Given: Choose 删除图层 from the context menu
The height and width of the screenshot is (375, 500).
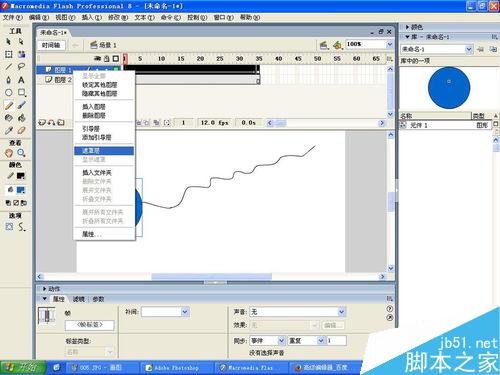Looking at the screenshot, I should 104,116.
